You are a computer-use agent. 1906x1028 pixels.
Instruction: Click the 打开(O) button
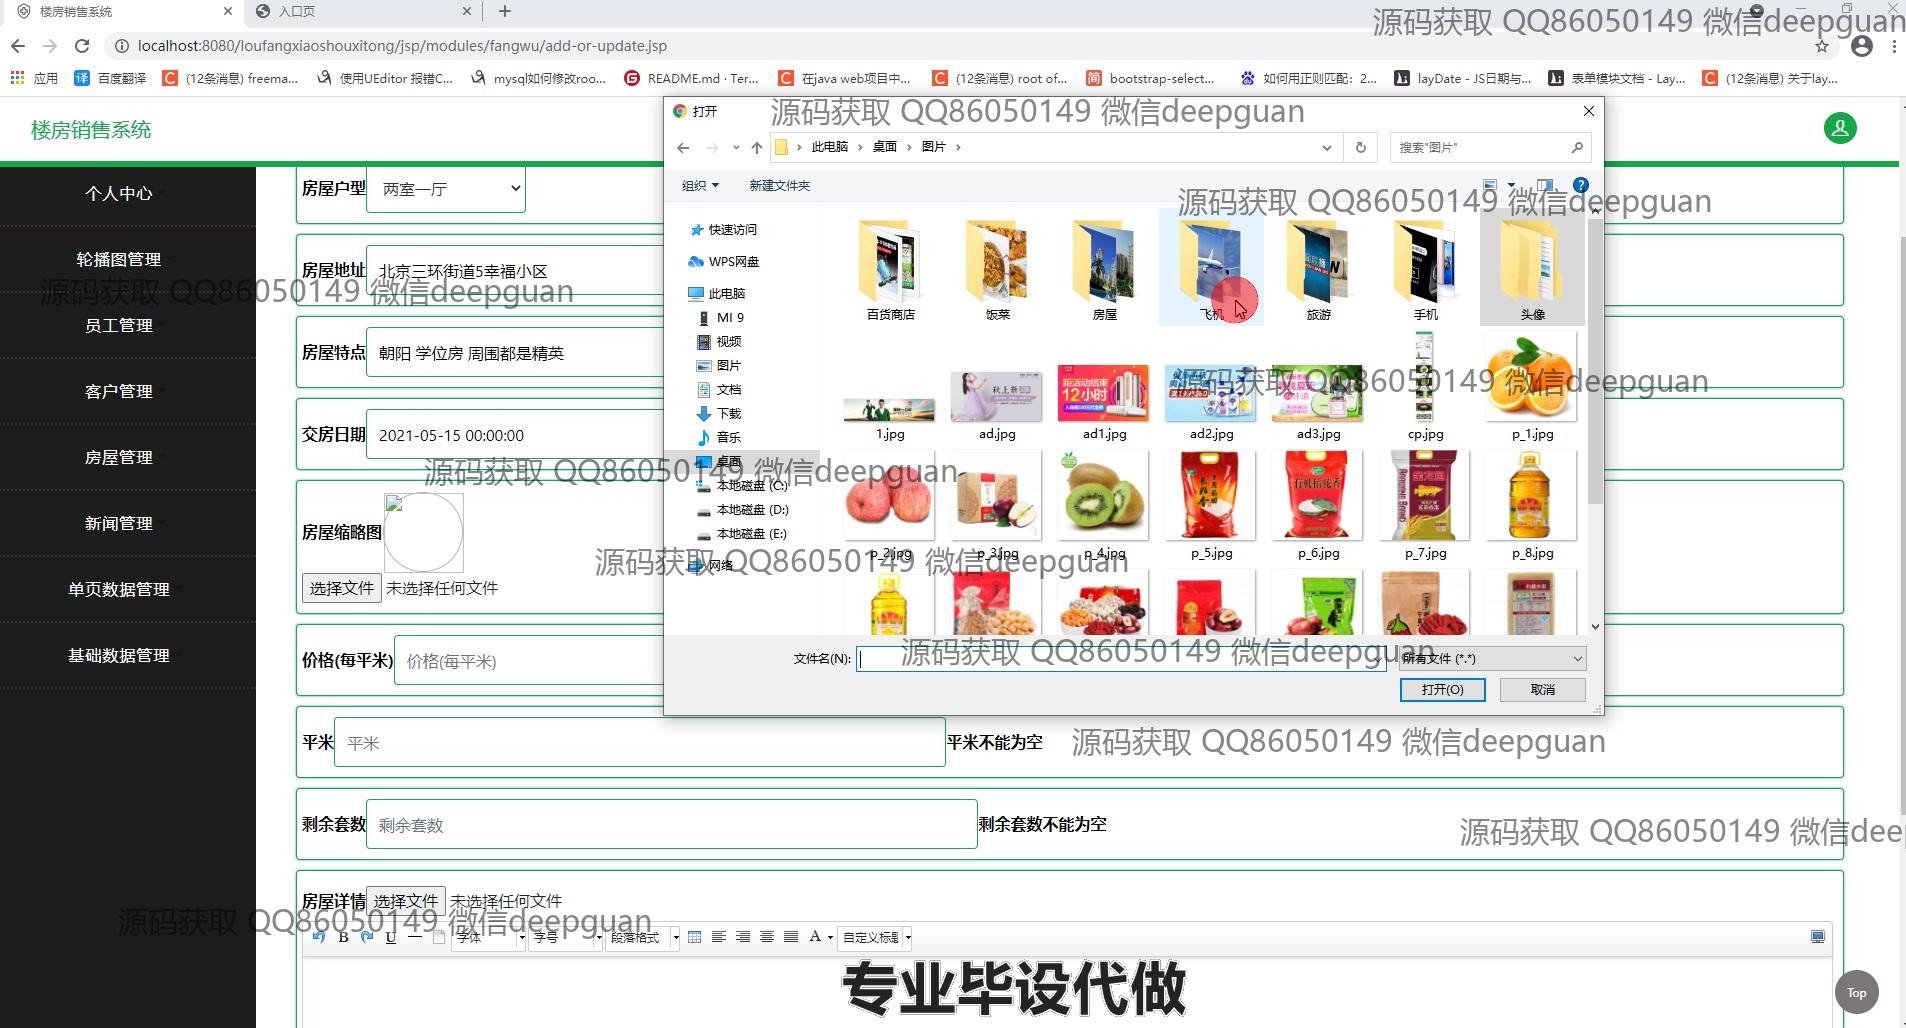1442,689
